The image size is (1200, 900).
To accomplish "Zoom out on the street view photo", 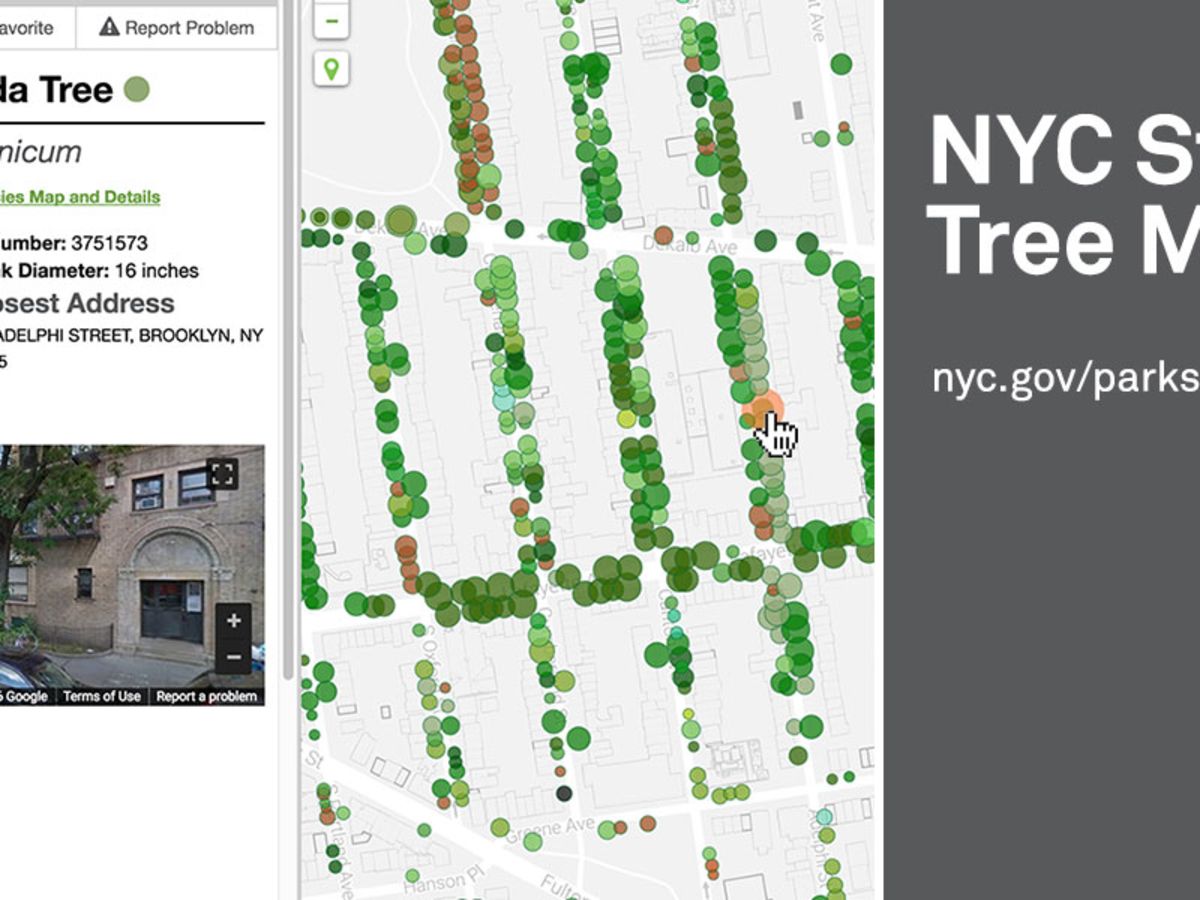I will click(233, 656).
